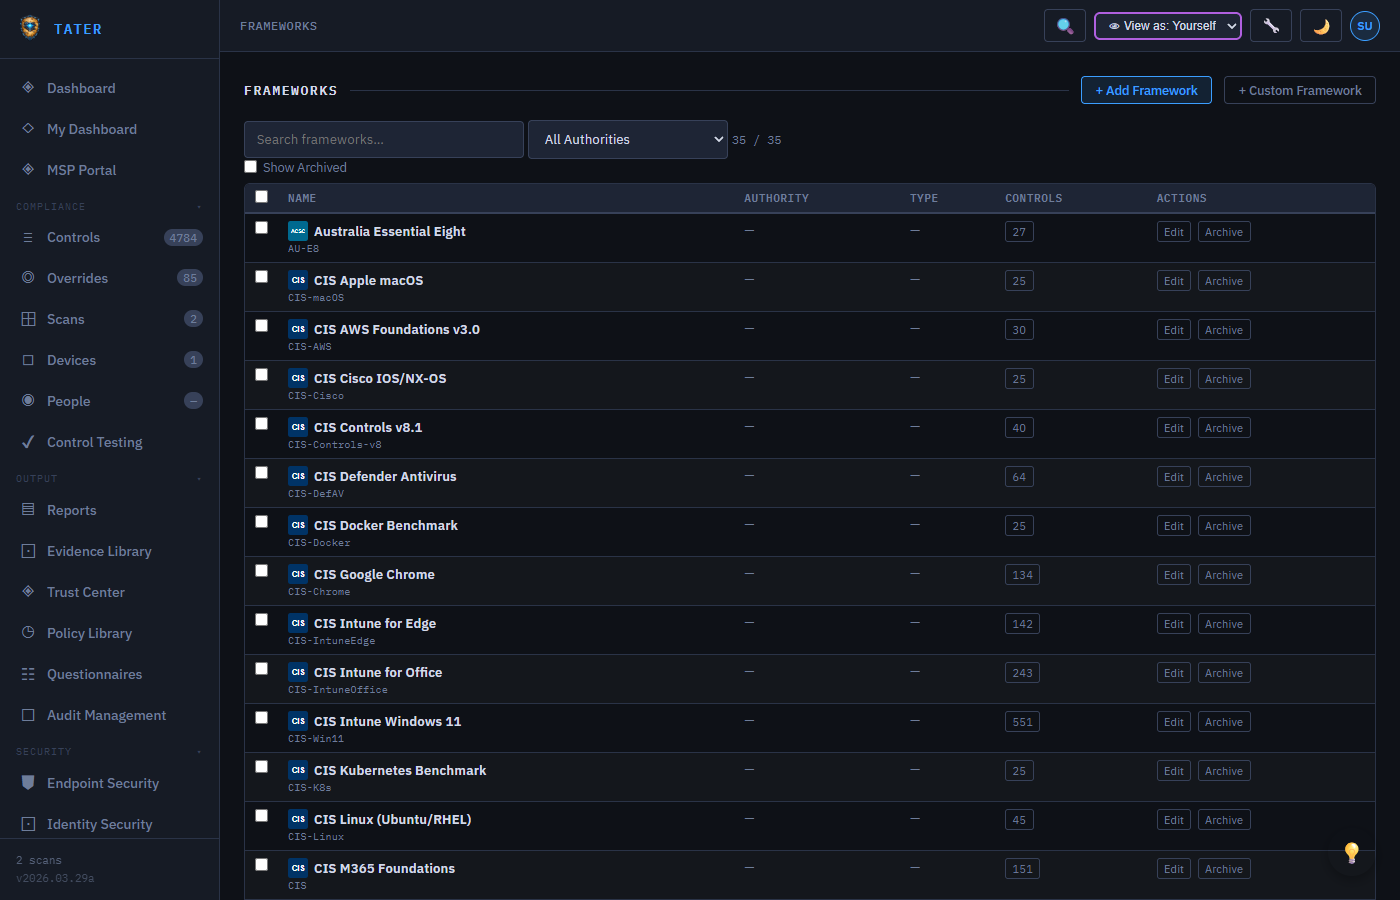Click the wrench tools icon
The height and width of the screenshot is (900, 1400).
[x=1271, y=26]
